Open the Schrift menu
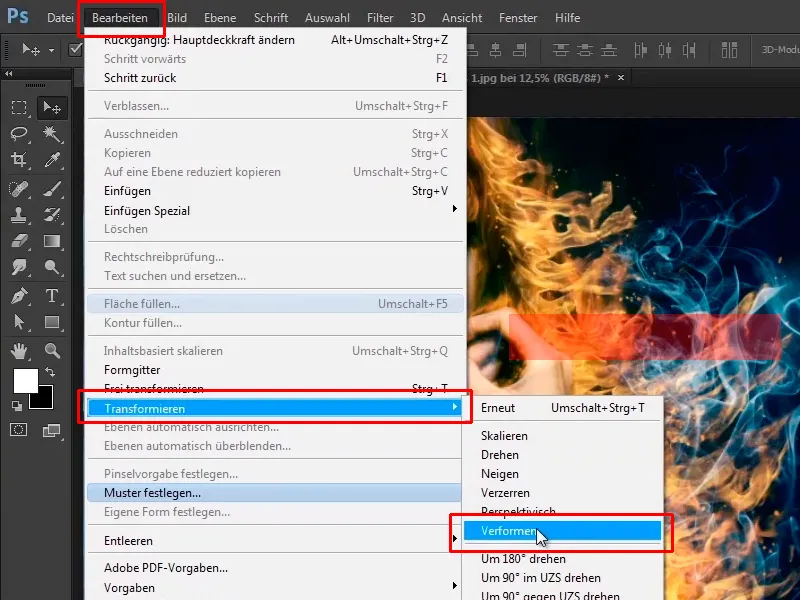800x600 pixels. tap(271, 18)
